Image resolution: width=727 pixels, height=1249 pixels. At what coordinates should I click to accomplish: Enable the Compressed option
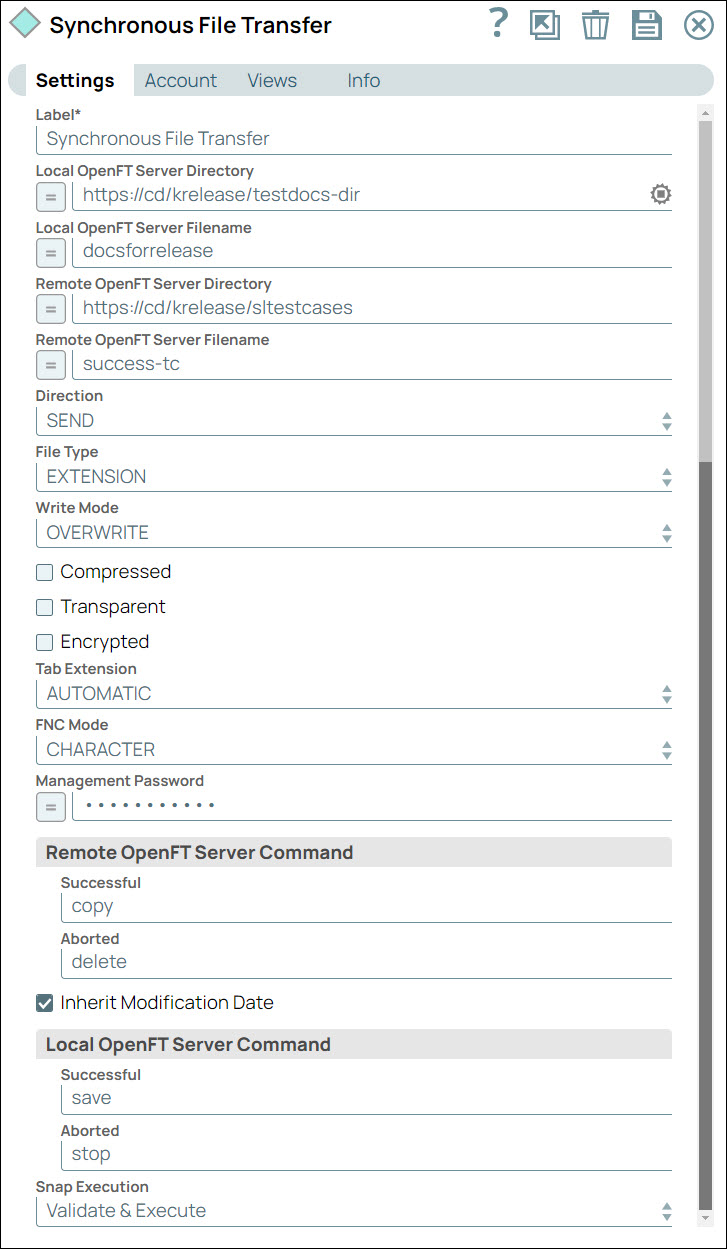pos(43,571)
